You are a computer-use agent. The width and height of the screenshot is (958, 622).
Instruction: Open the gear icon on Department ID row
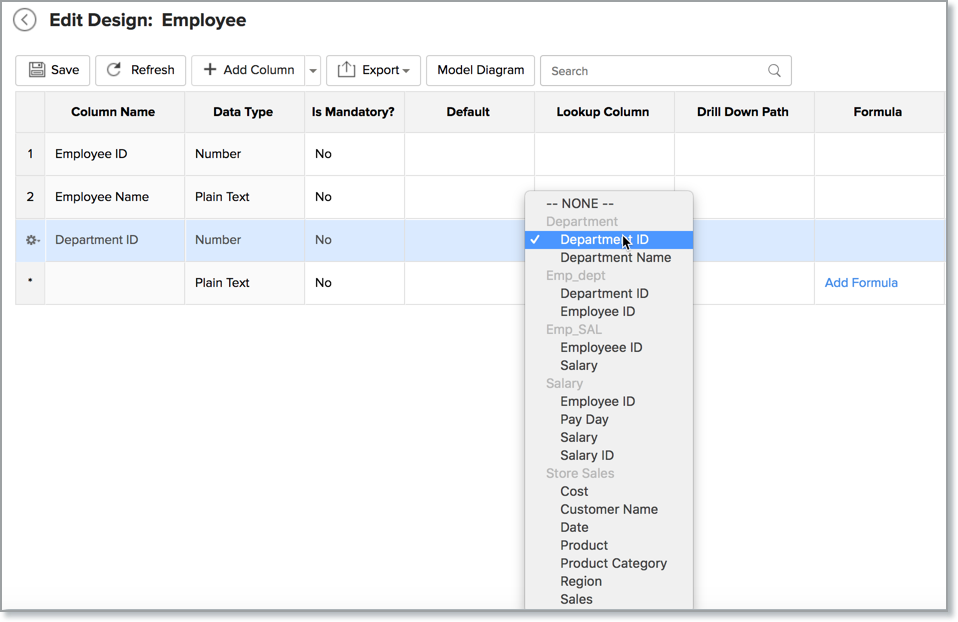coord(32,240)
